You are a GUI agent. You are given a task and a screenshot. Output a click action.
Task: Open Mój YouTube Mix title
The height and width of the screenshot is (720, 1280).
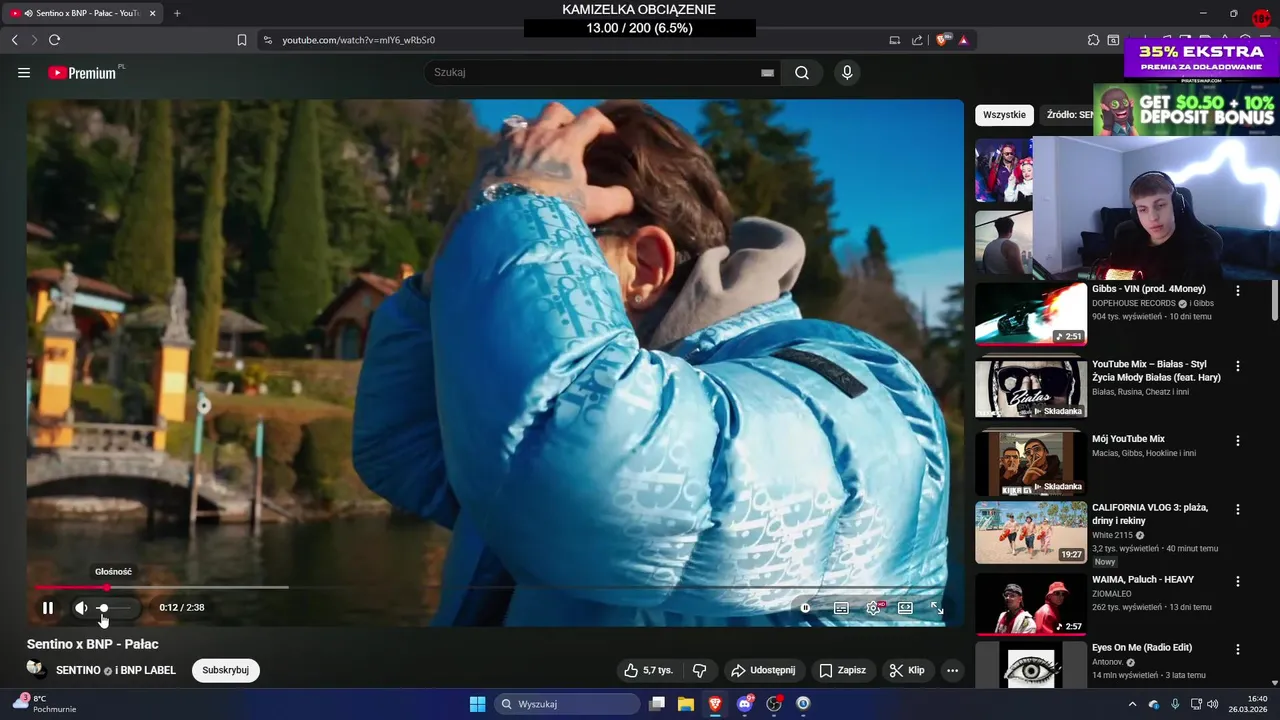[x=1128, y=439]
